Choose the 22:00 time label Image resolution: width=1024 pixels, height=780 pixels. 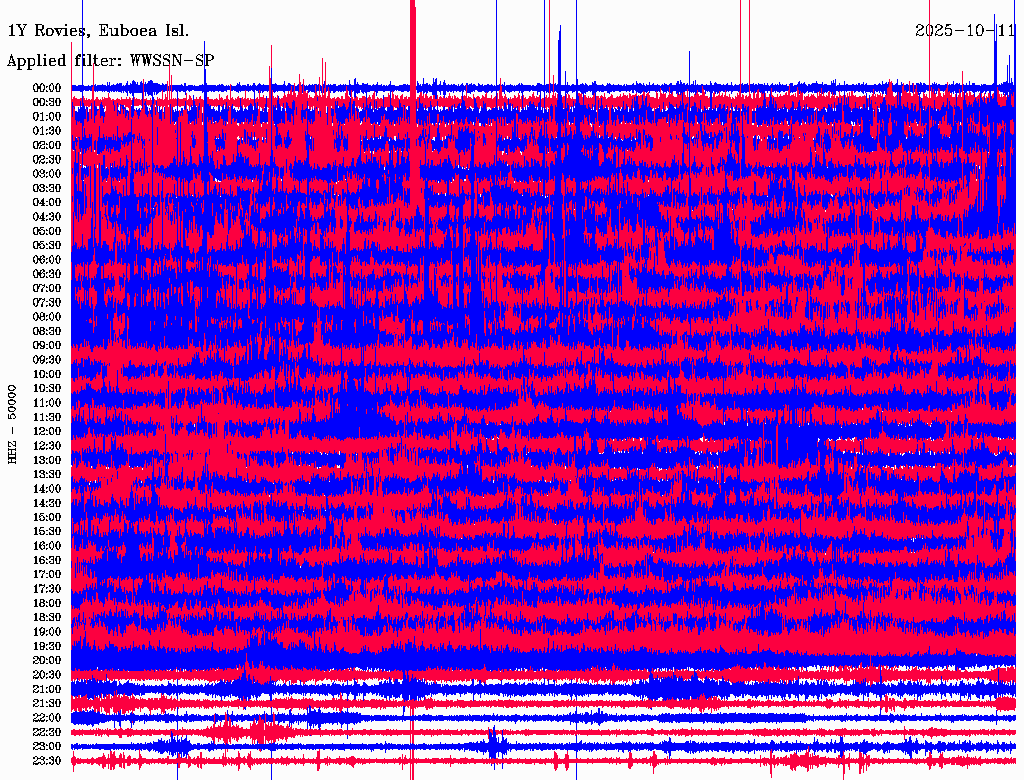(x=47, y=718)
